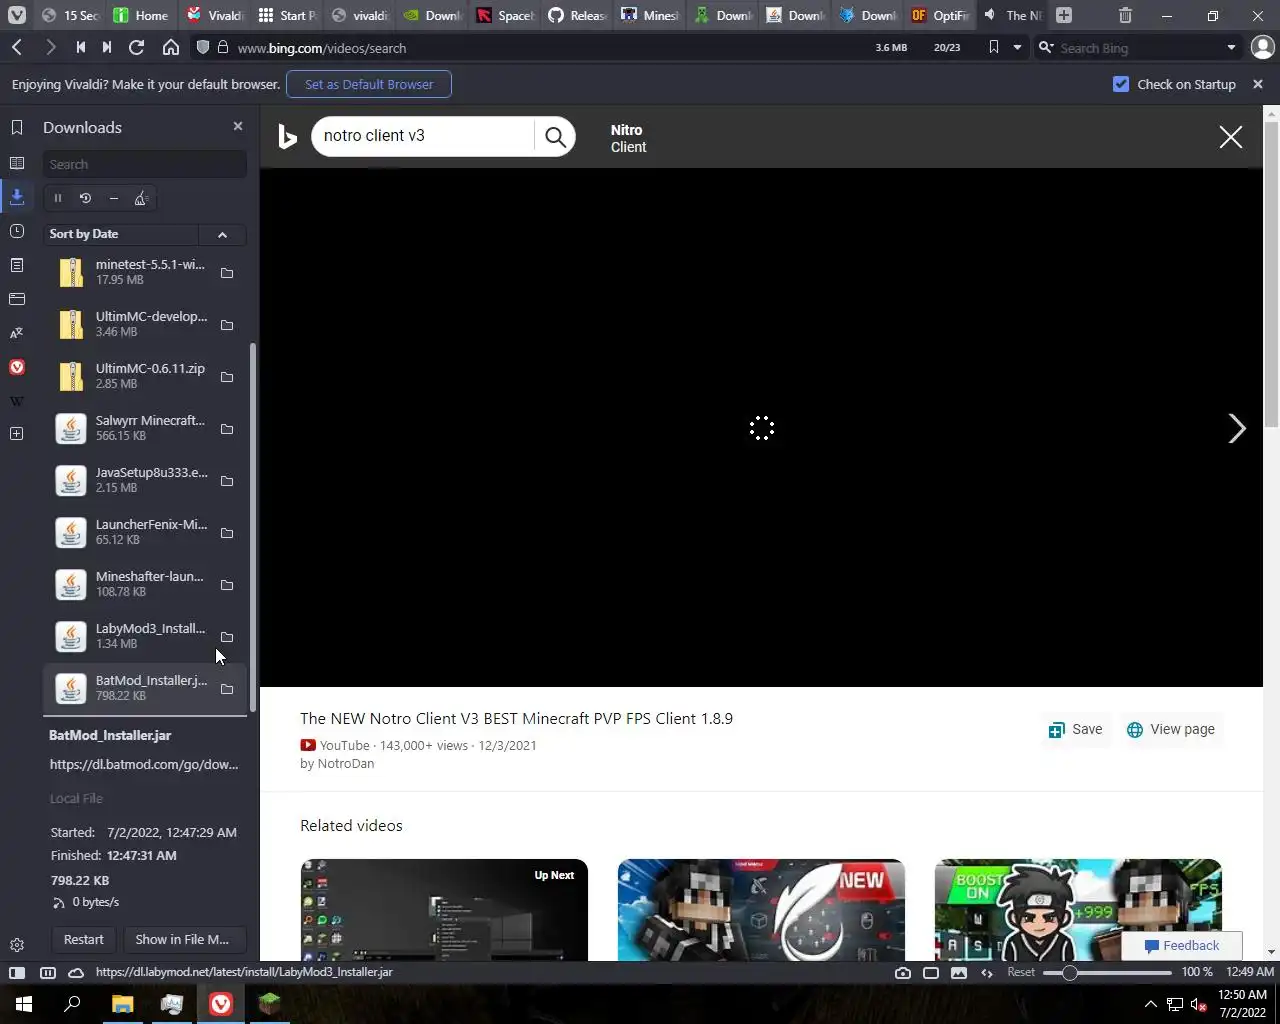Go to next video with right chevron
This screenshot has width=1280, height=1024.
pyautogui.click(x=1237, y=428)
